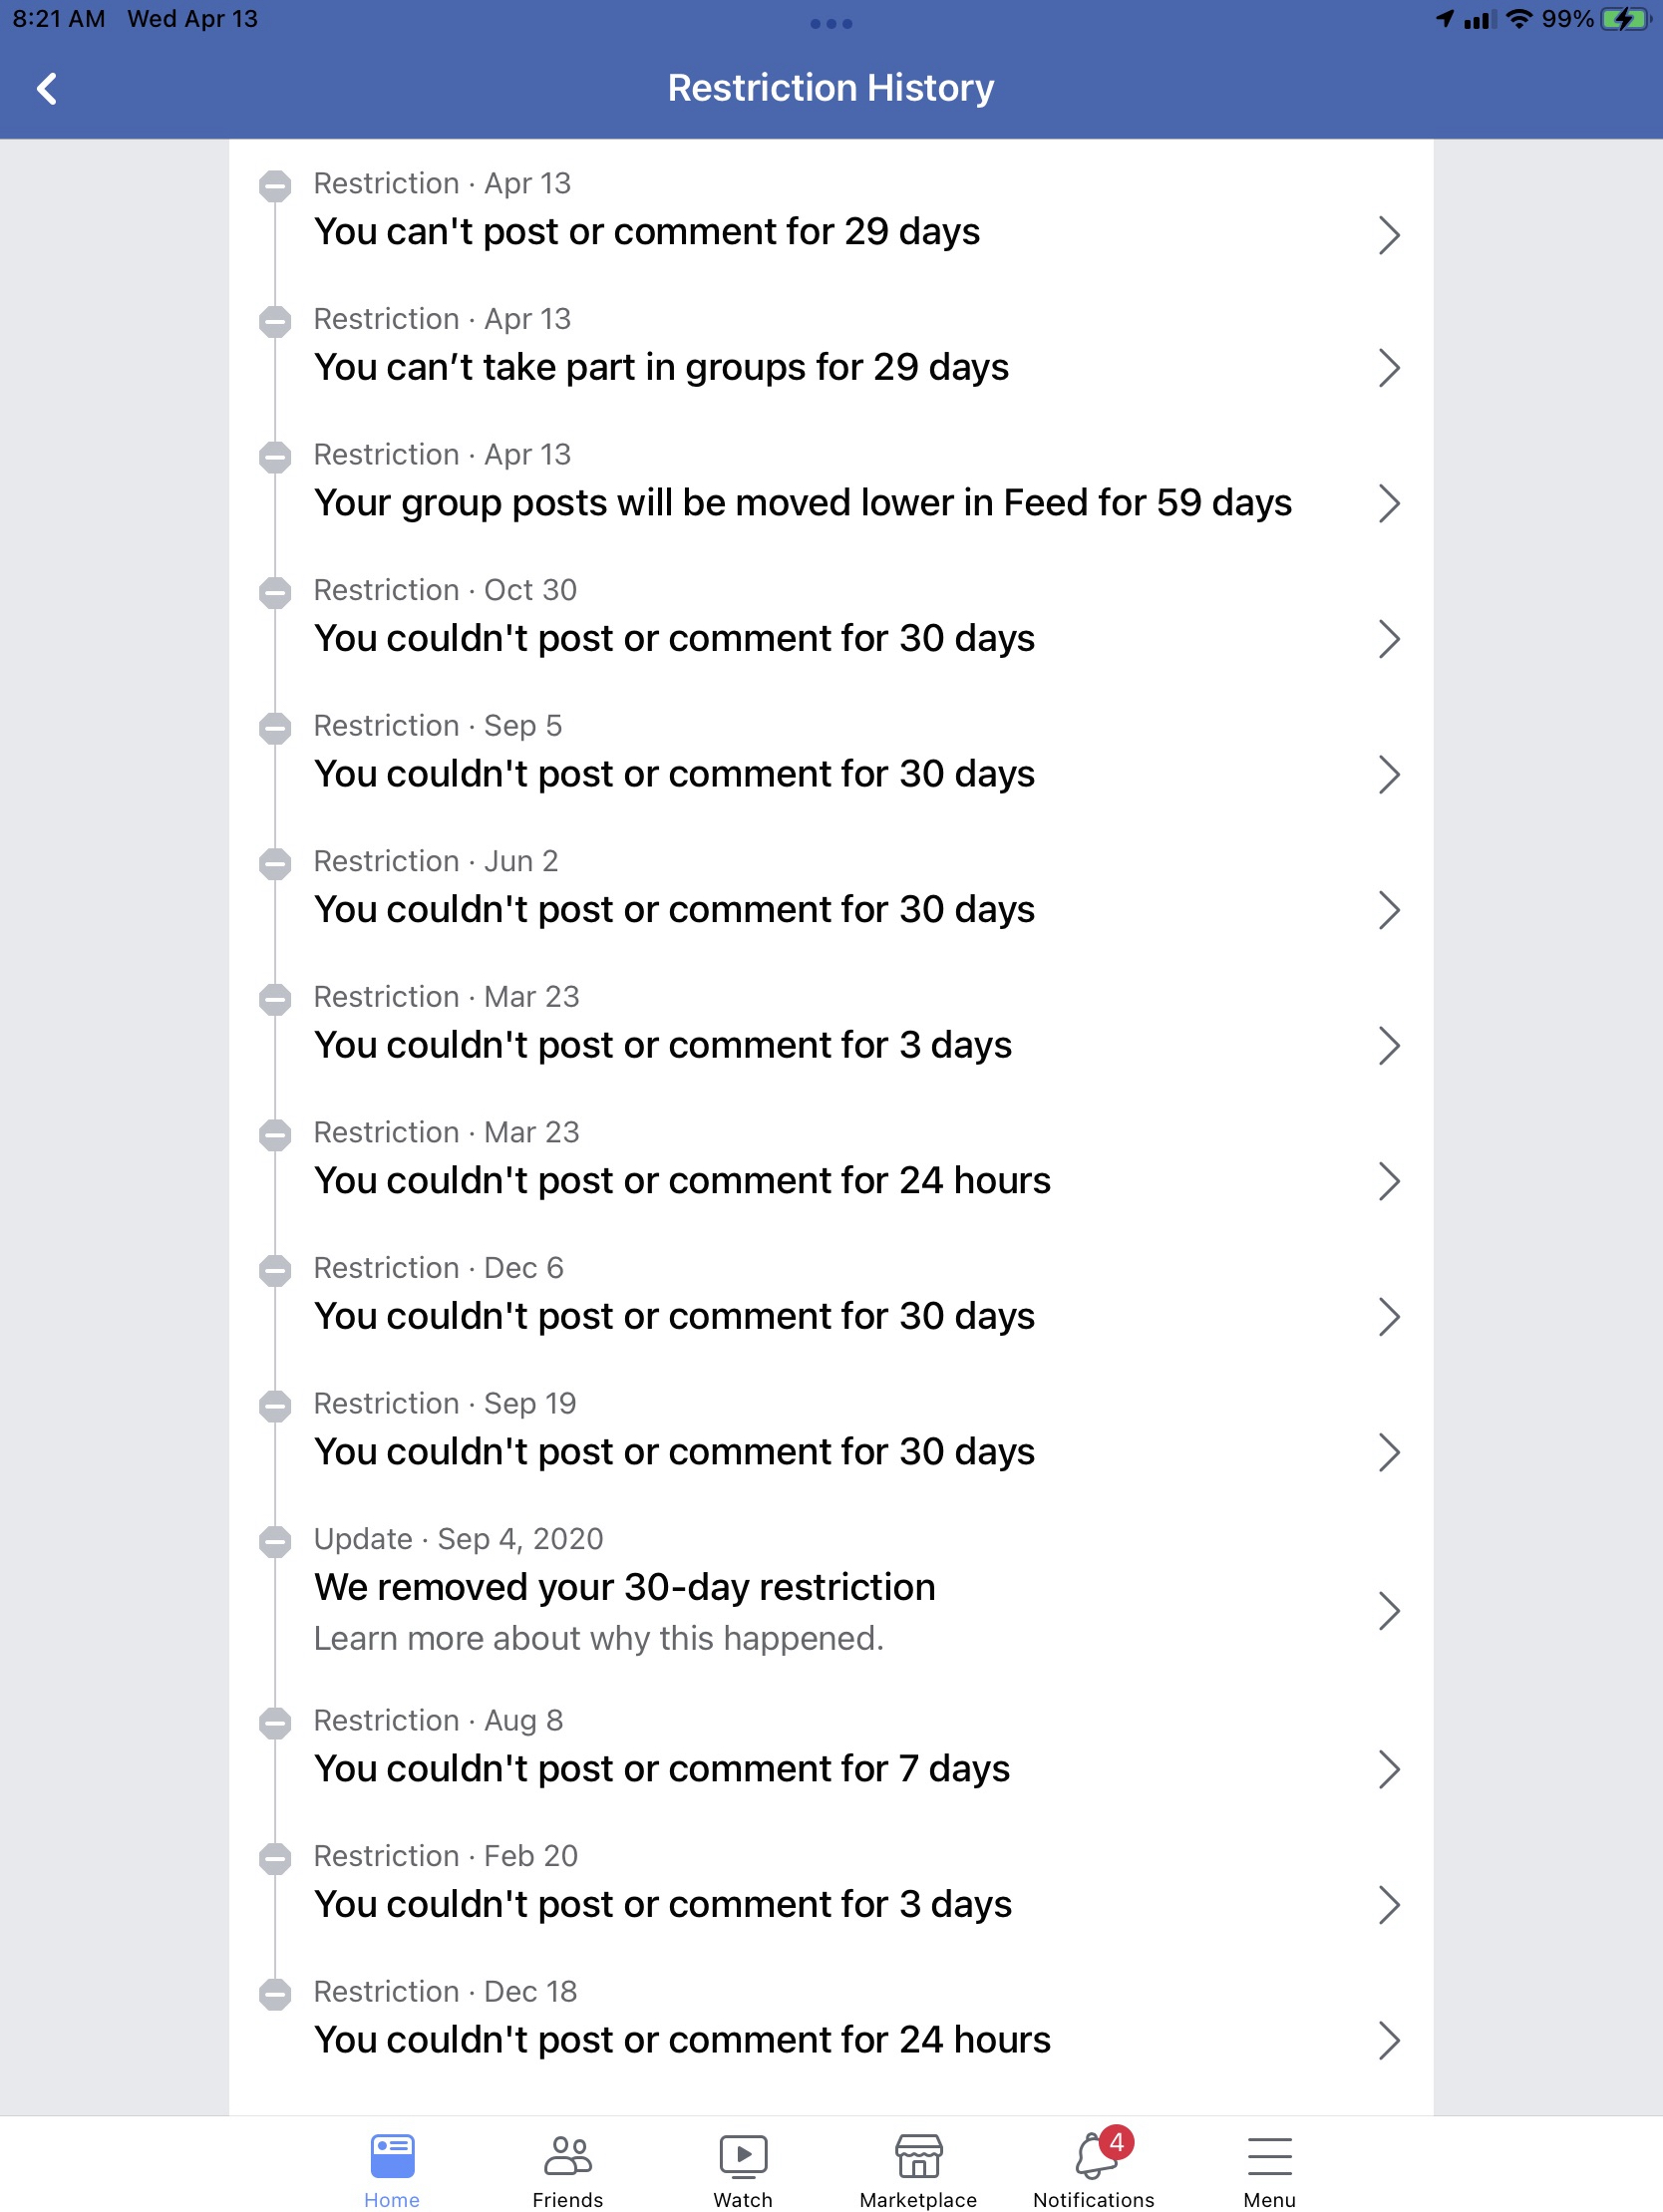Screen dimensions: 1663x2212
Task: Expand the groups 29 days restriction chevron
Action: coord(1388,368)
